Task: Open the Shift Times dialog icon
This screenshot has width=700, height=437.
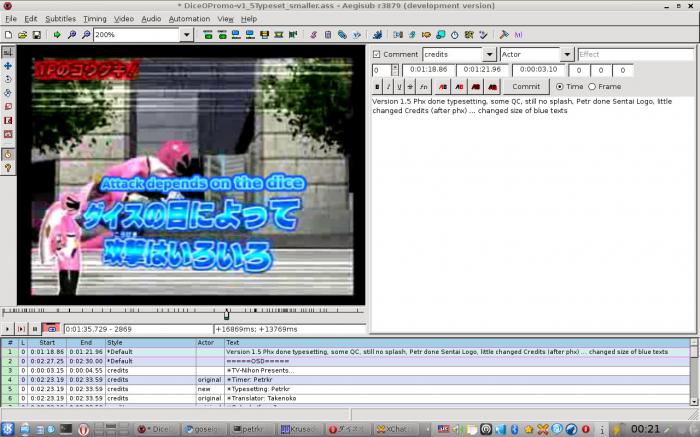Action: click(398, 34)
